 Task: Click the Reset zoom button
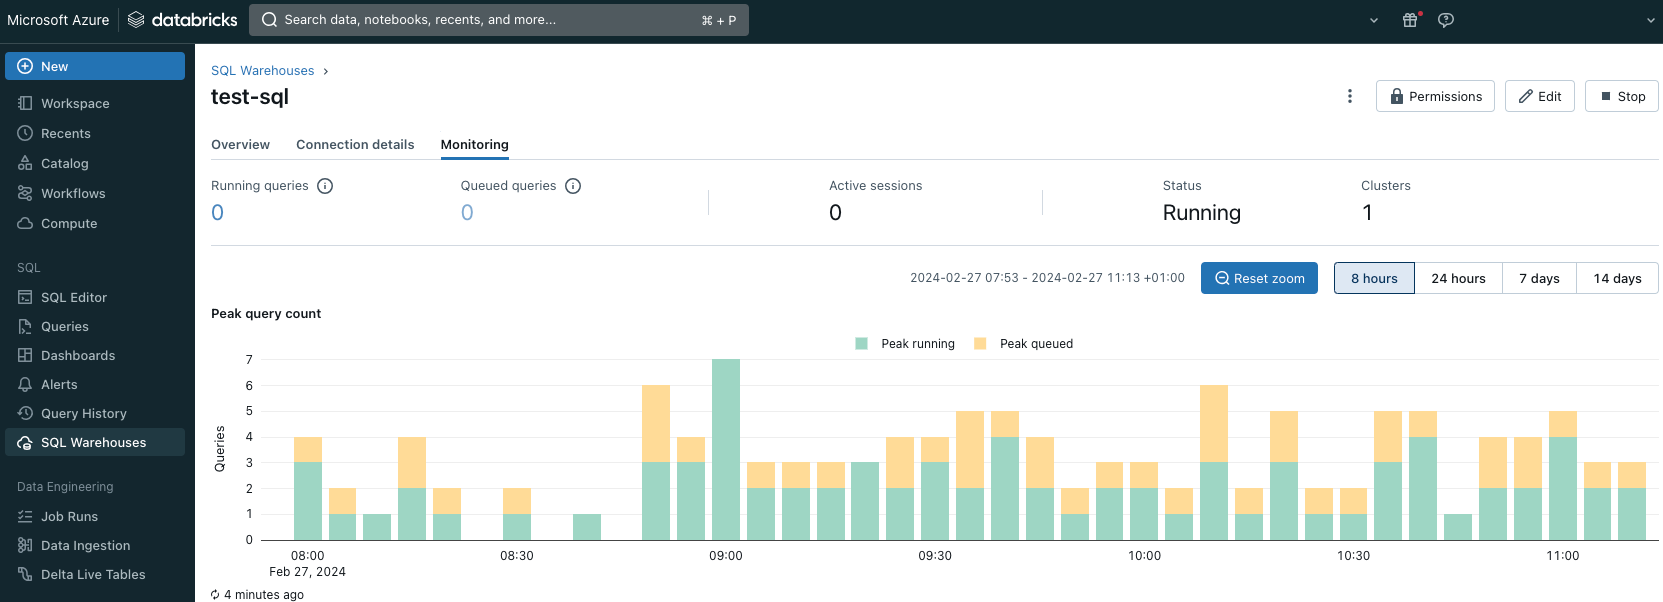point(1259,278)
